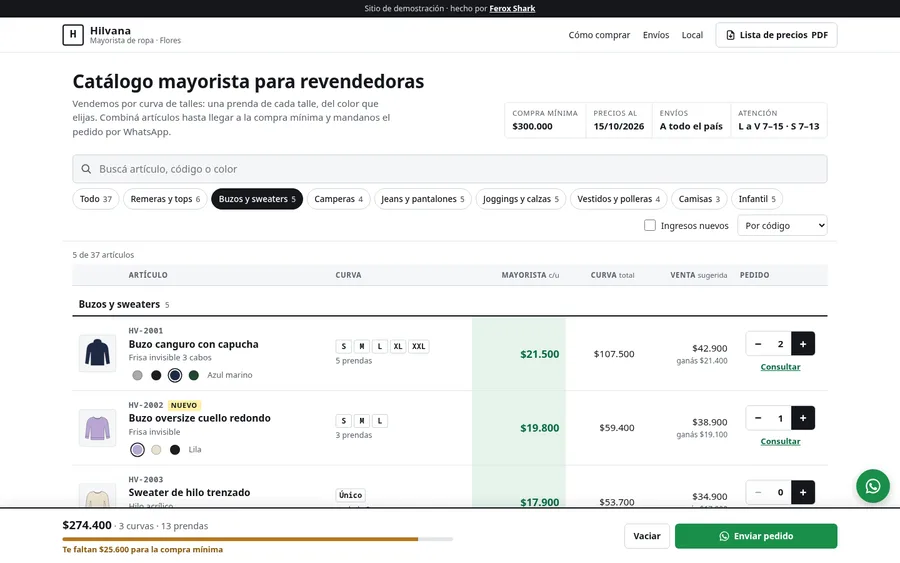
Task: Click the Buzo canguro hoodie thumbnail
Action: tap(97, 353)
